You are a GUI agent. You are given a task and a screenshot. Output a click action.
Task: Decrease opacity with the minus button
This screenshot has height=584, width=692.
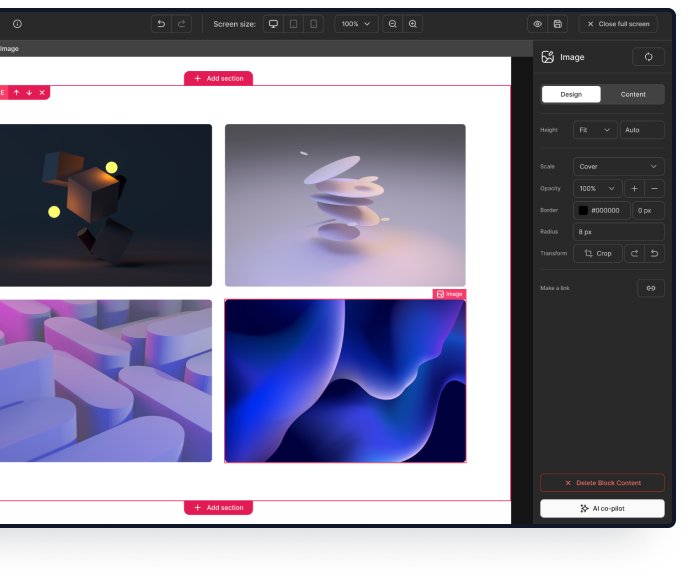(654, 188)
